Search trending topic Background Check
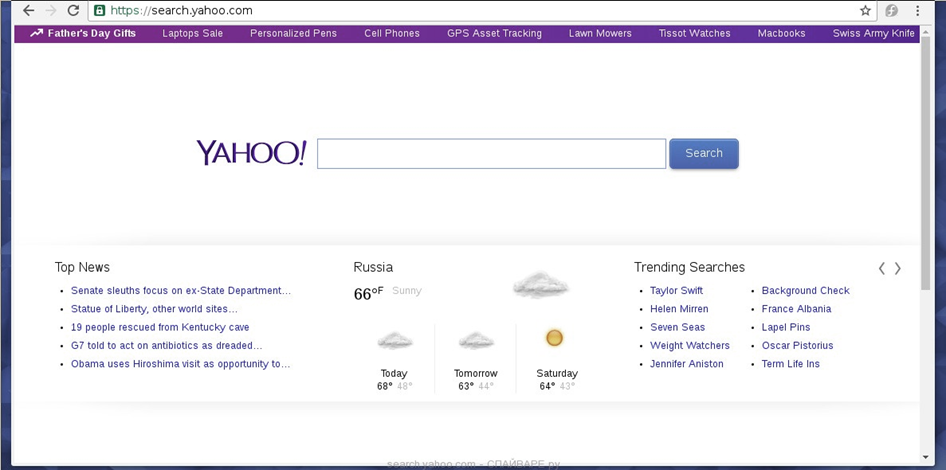Image resolution: width=946 pixels, height=470 pixels. 805,290
